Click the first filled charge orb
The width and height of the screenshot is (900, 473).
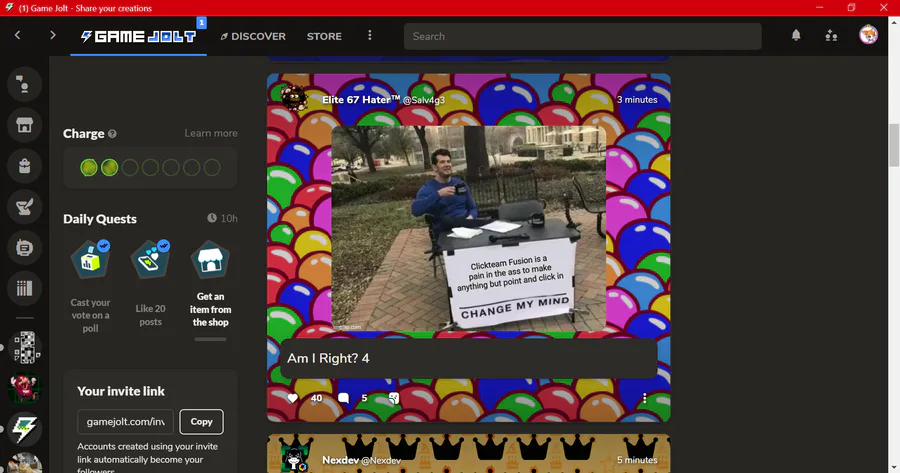coord(88,168)
